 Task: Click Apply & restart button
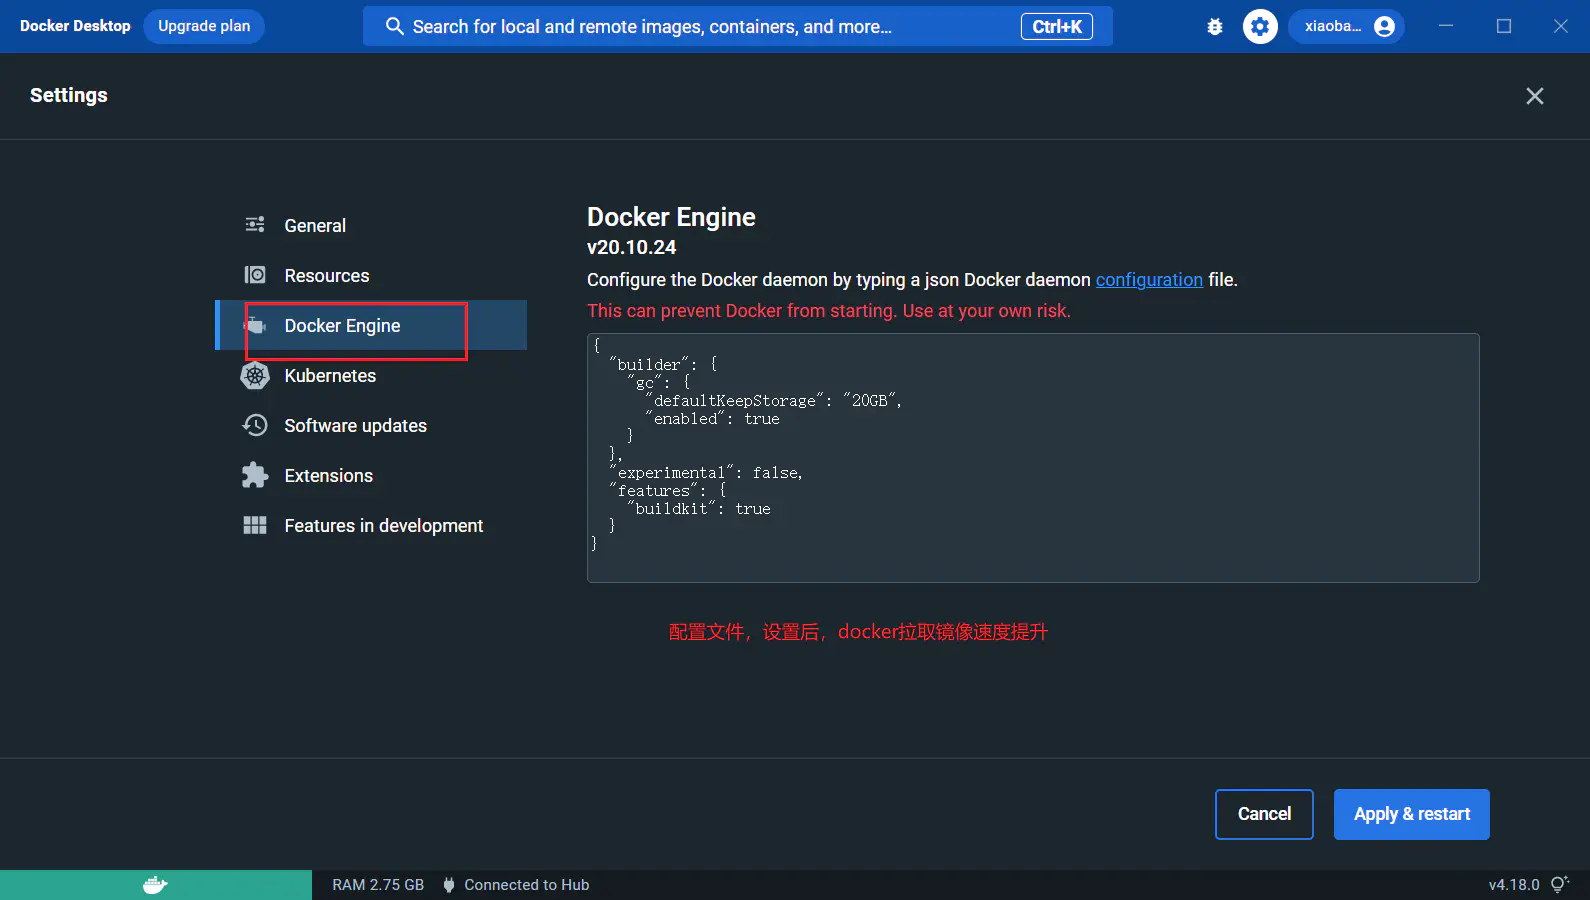pos(1412,814)
